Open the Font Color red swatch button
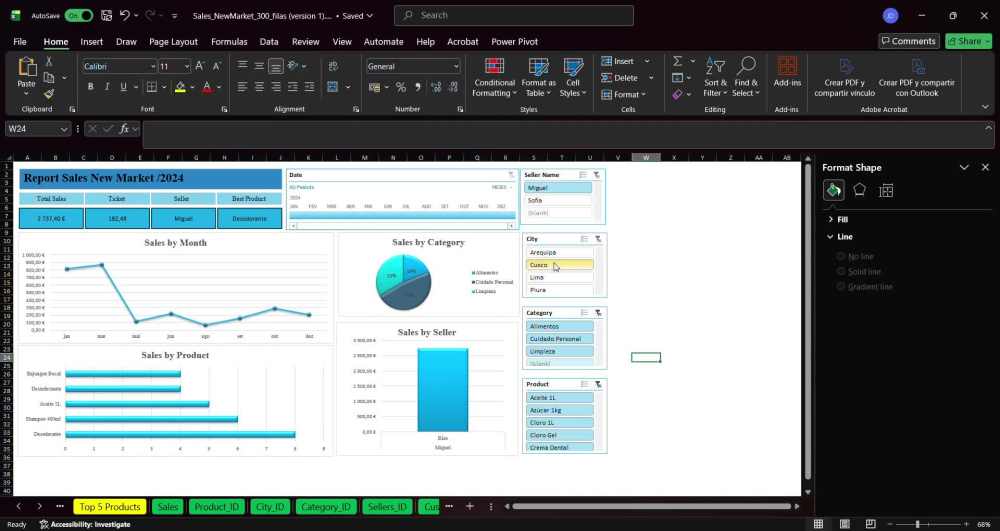 (x=207, y=87)
